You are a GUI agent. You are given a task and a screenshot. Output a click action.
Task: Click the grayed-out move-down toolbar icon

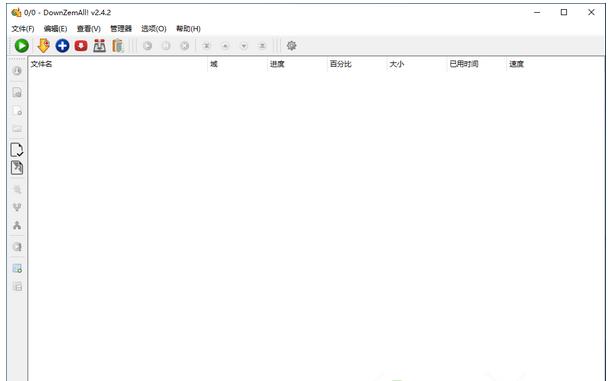[244, 46]
